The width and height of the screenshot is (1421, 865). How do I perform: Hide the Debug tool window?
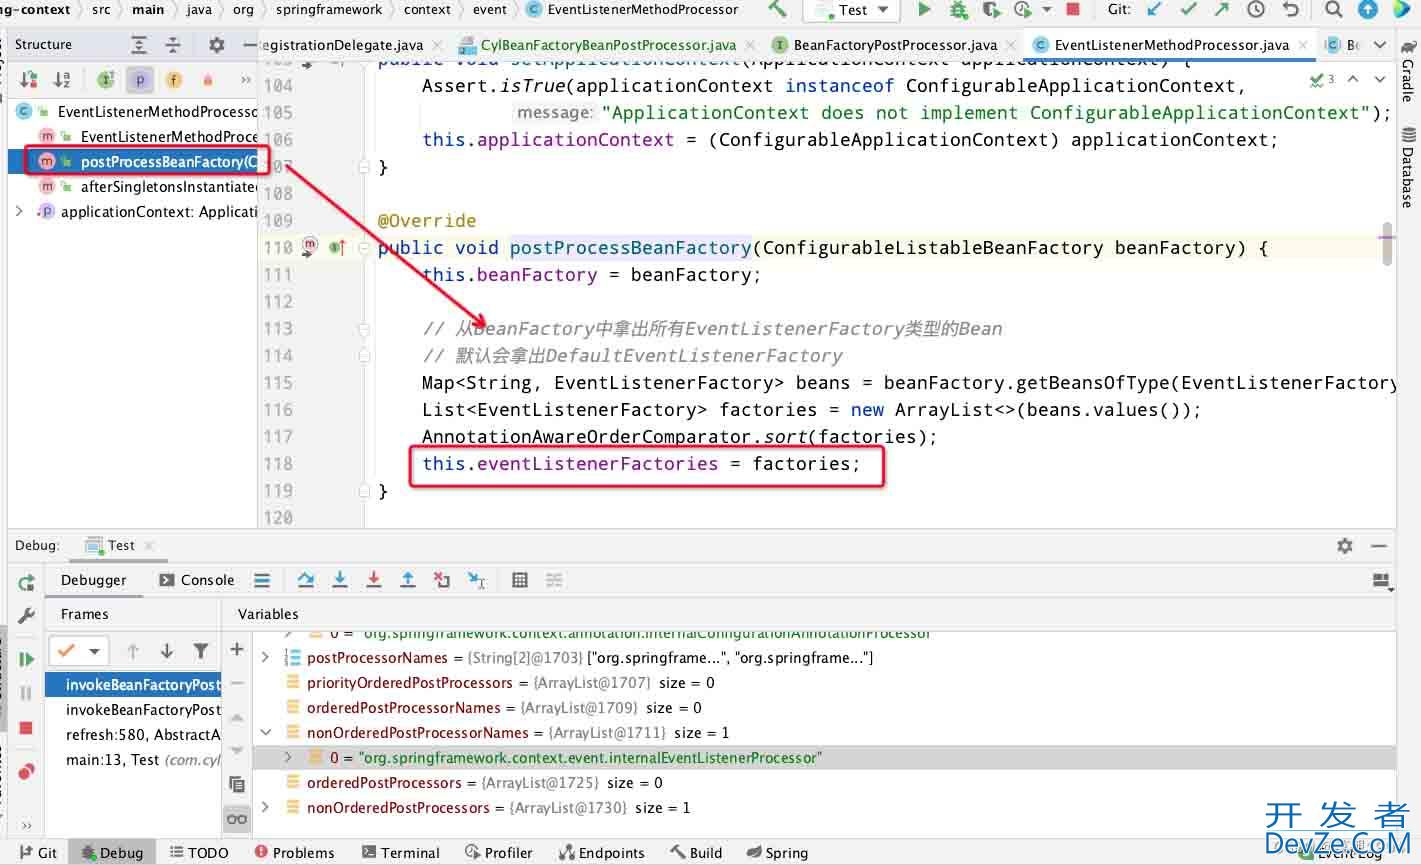pyautogui.click(x=1379, y=546)
